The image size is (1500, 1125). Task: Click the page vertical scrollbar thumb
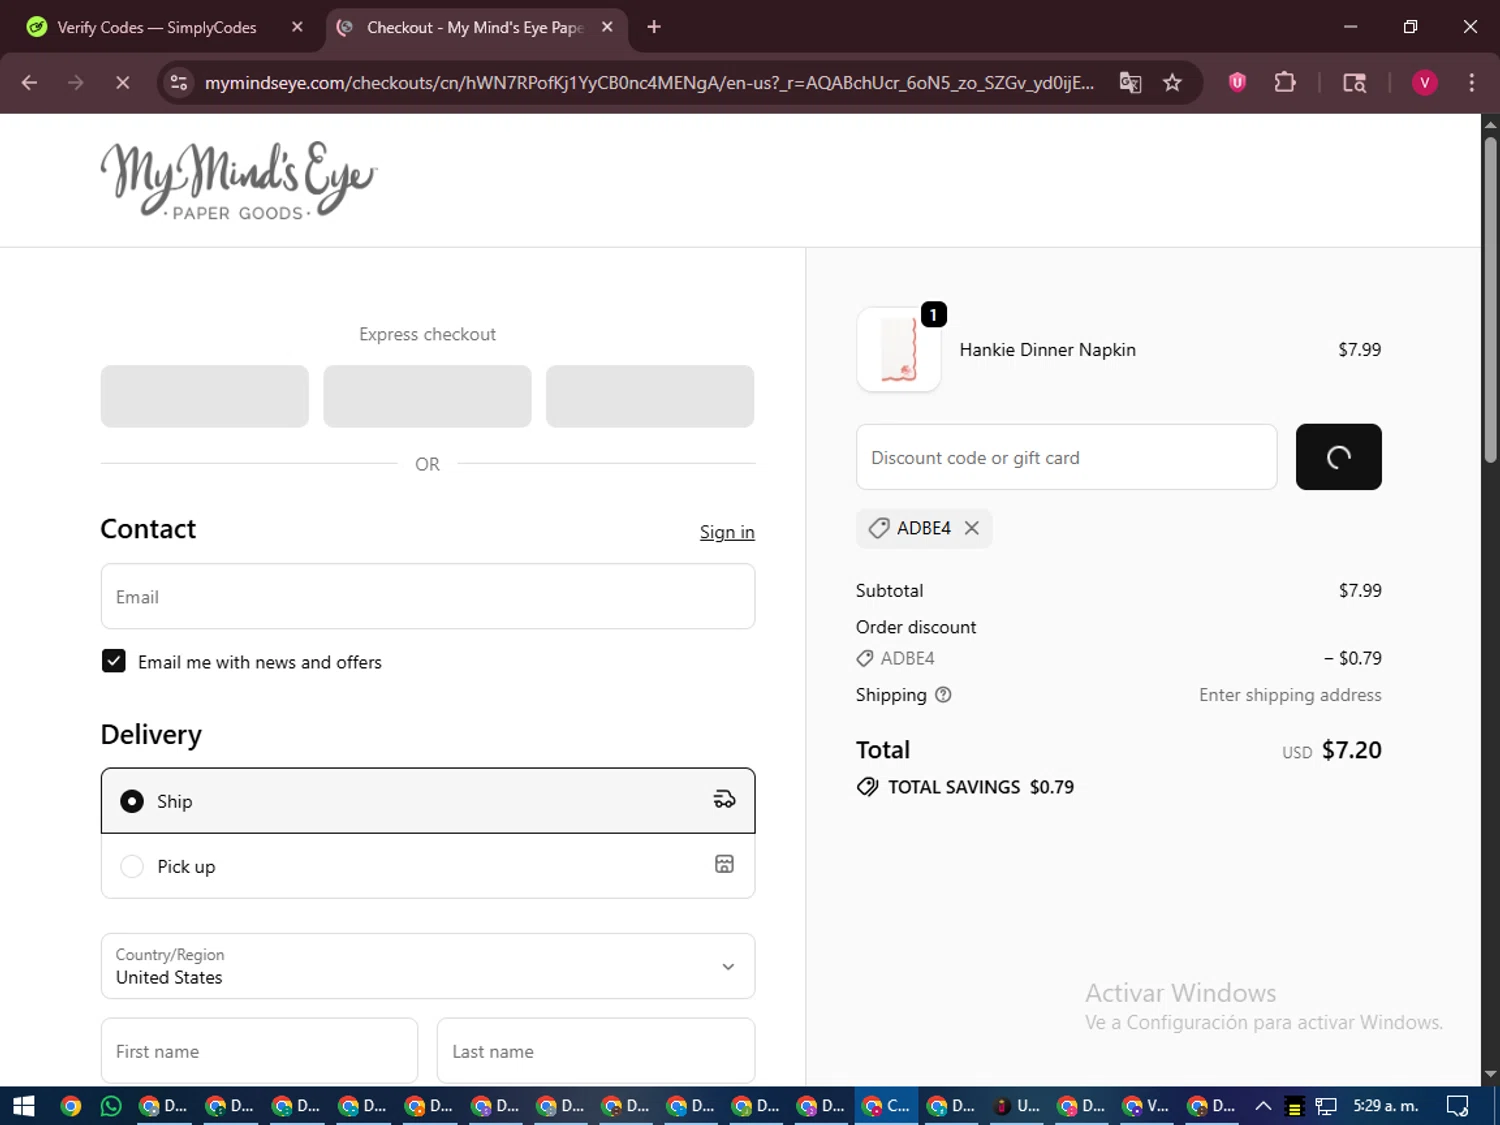click(x=1490, y=300)
